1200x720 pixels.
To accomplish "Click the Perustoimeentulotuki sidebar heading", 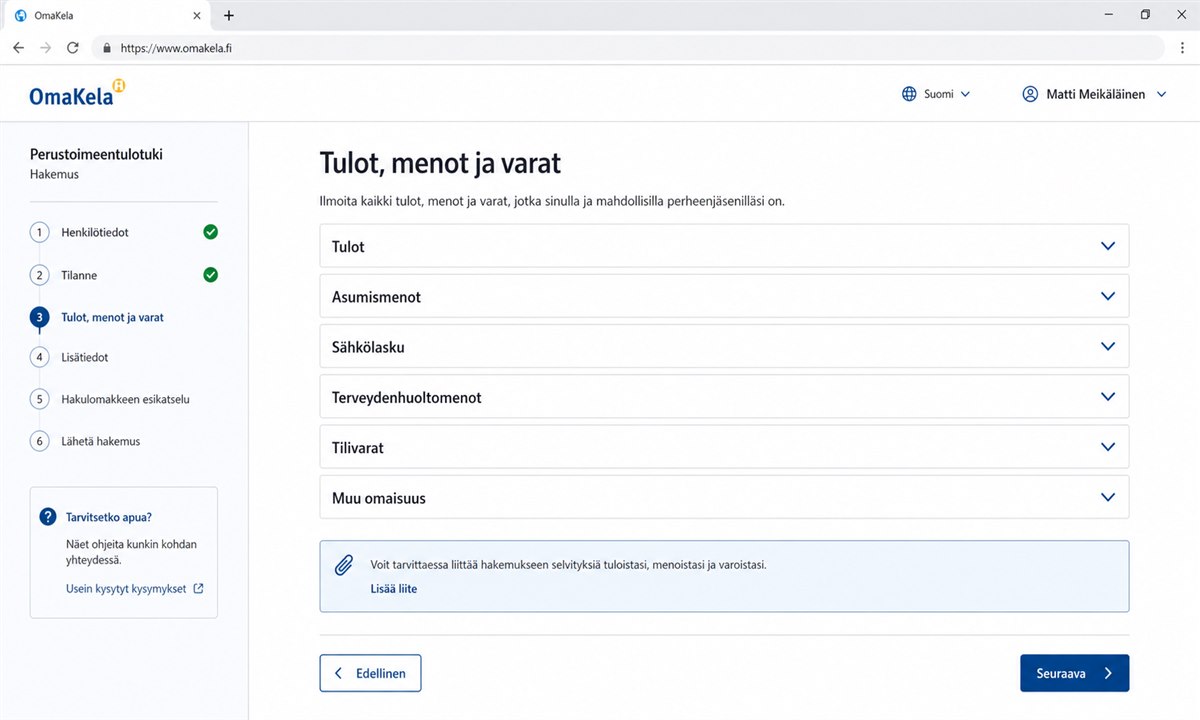I will tap(96, 154).
